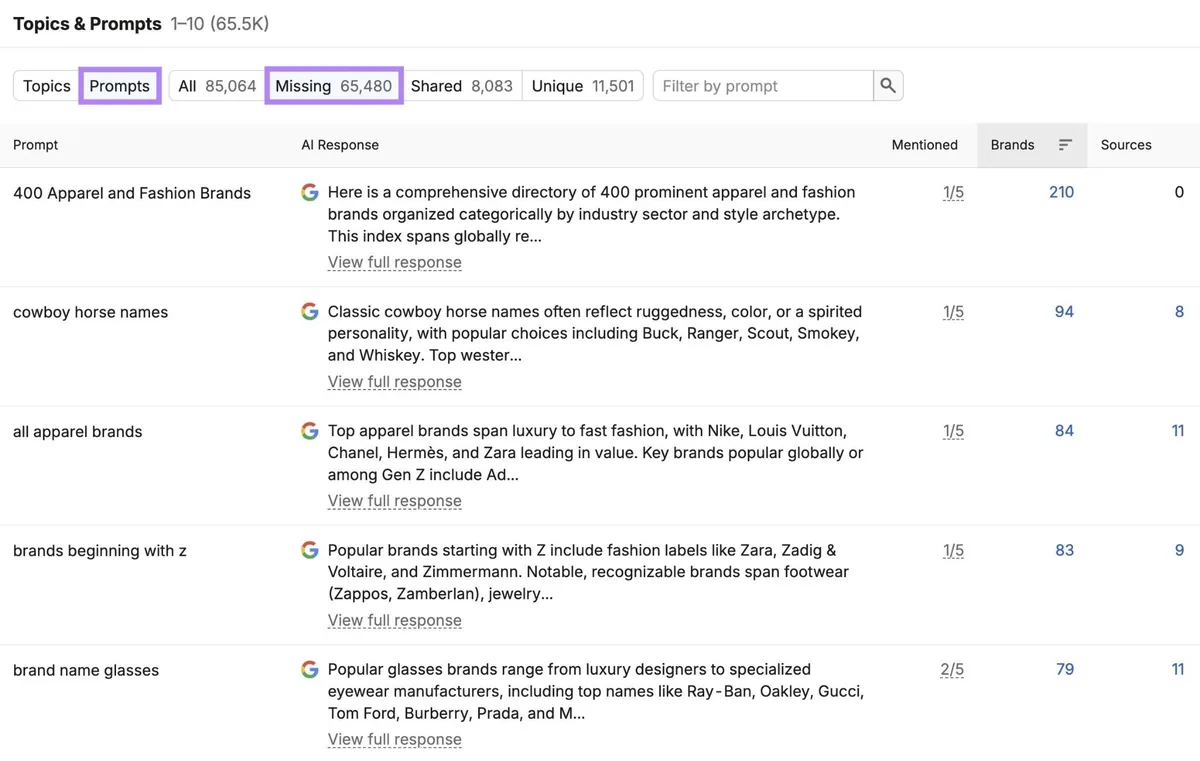Click response text starting 'Here is a comprehensive directory'

tap(592, 214)
